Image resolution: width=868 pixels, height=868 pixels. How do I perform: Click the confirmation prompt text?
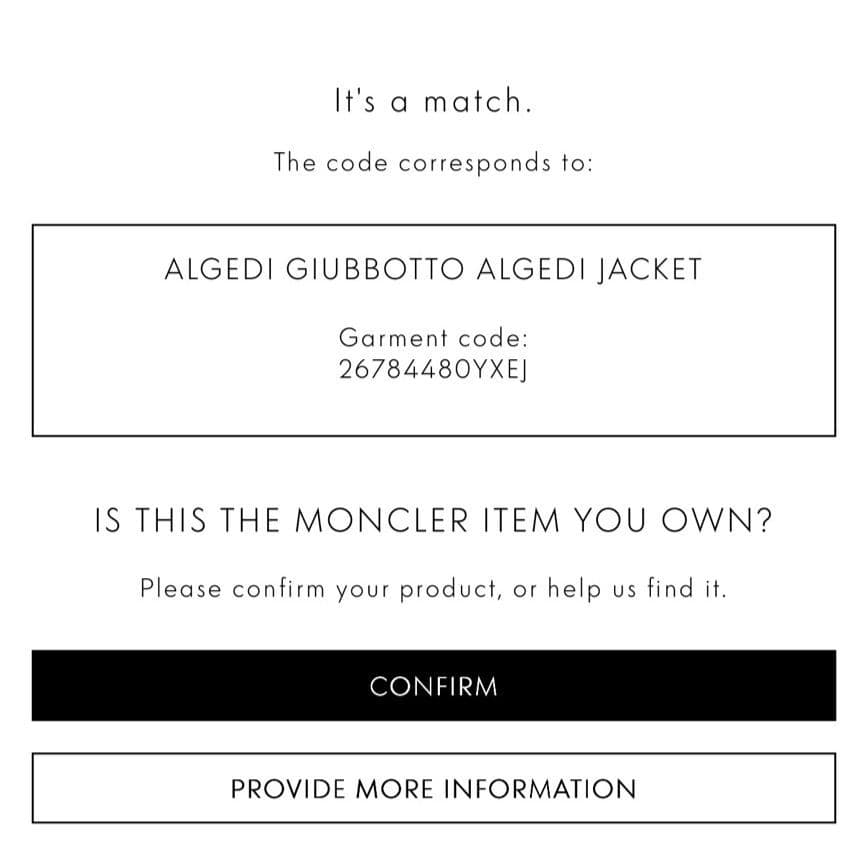pos(434,588)
